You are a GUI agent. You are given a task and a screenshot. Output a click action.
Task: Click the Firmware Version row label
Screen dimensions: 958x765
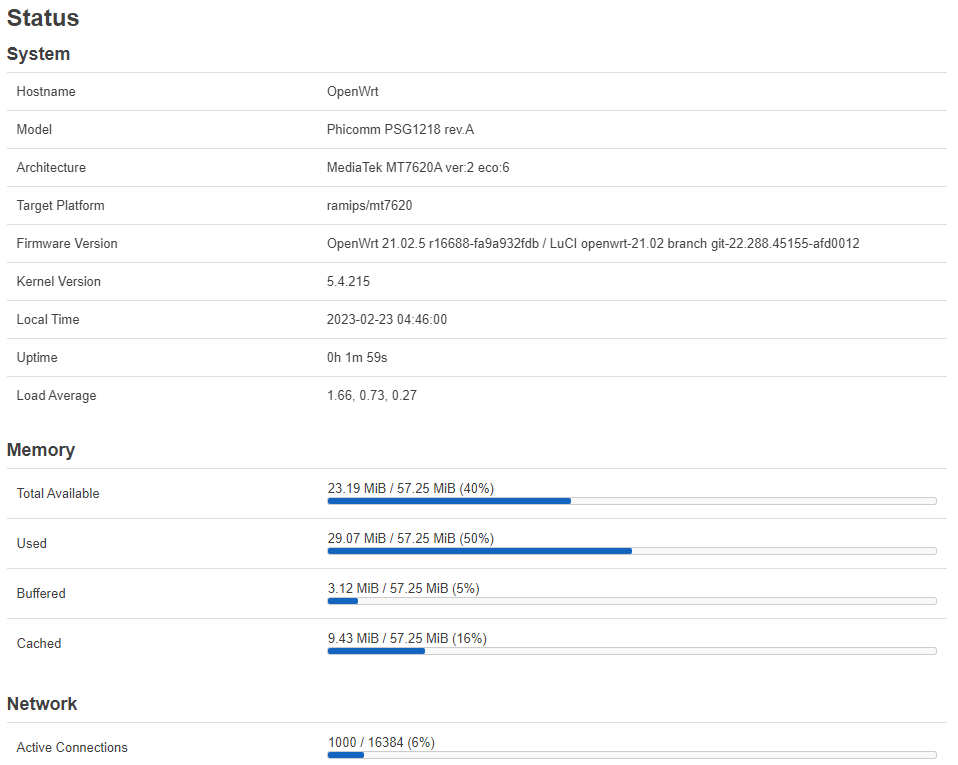pos(67,244)
